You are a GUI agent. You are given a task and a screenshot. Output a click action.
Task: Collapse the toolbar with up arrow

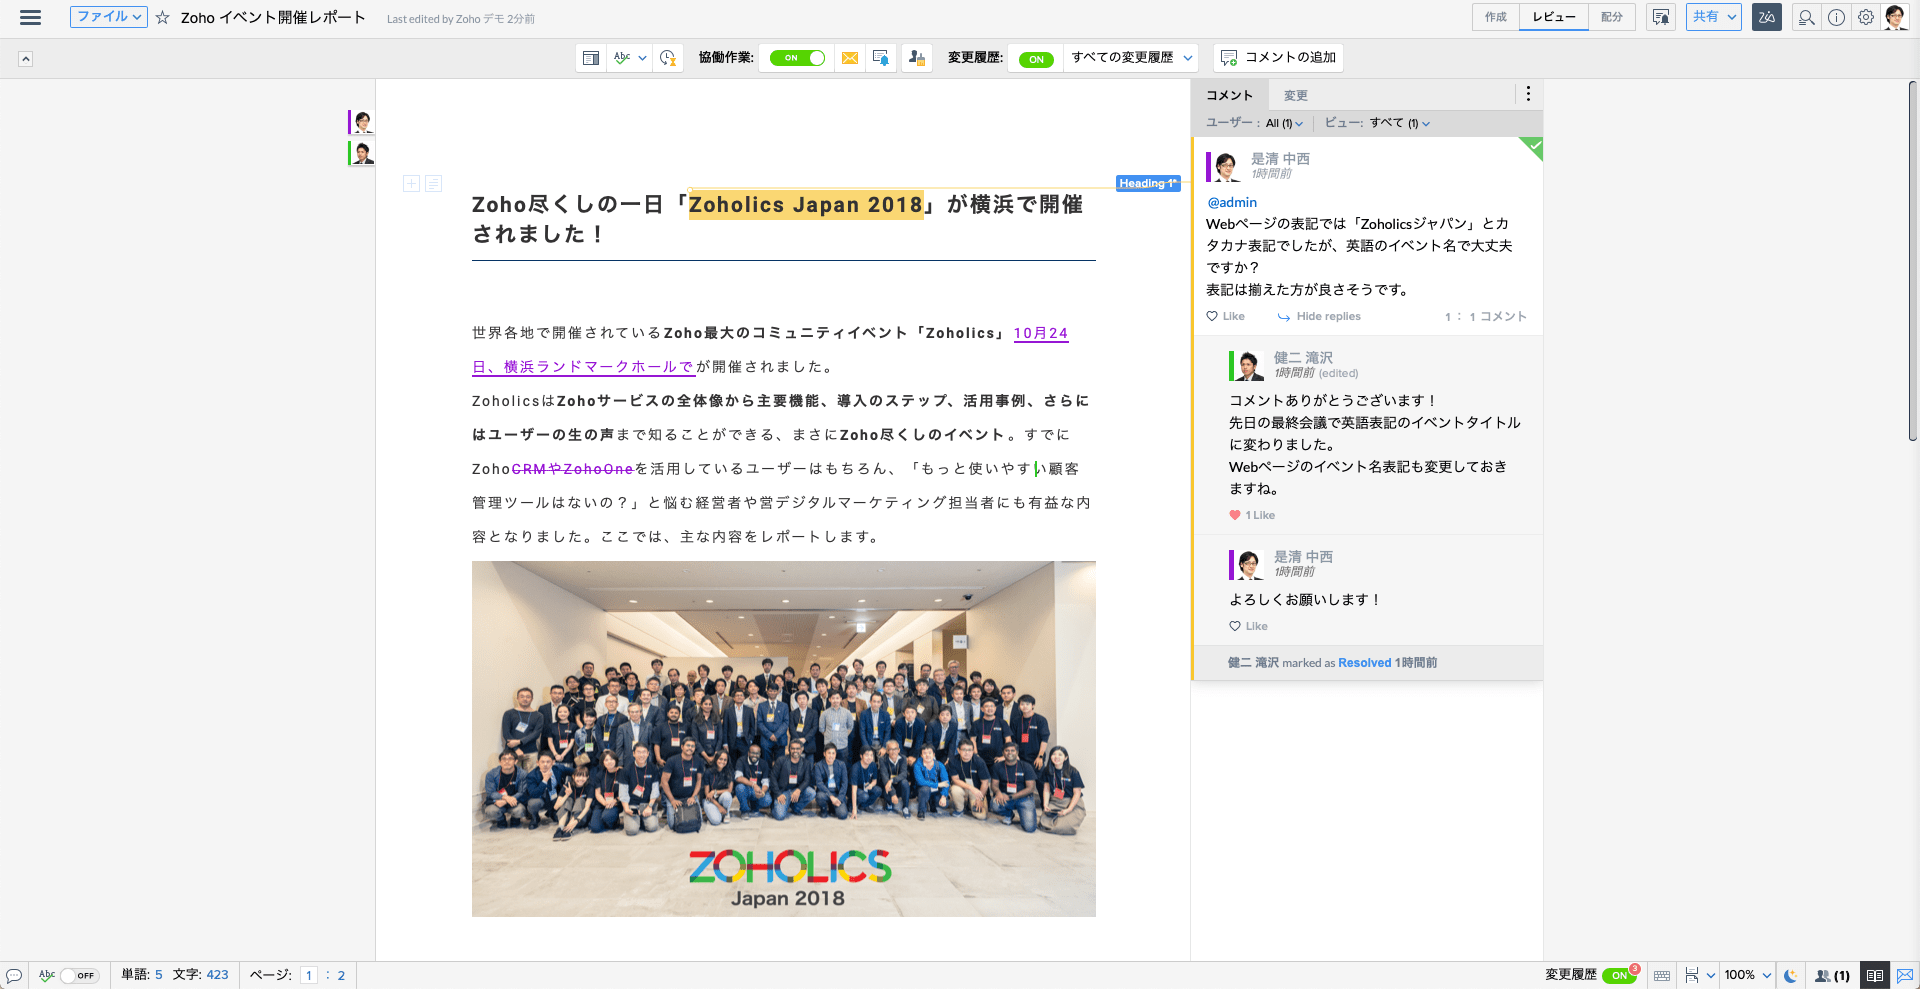[26, 59]
